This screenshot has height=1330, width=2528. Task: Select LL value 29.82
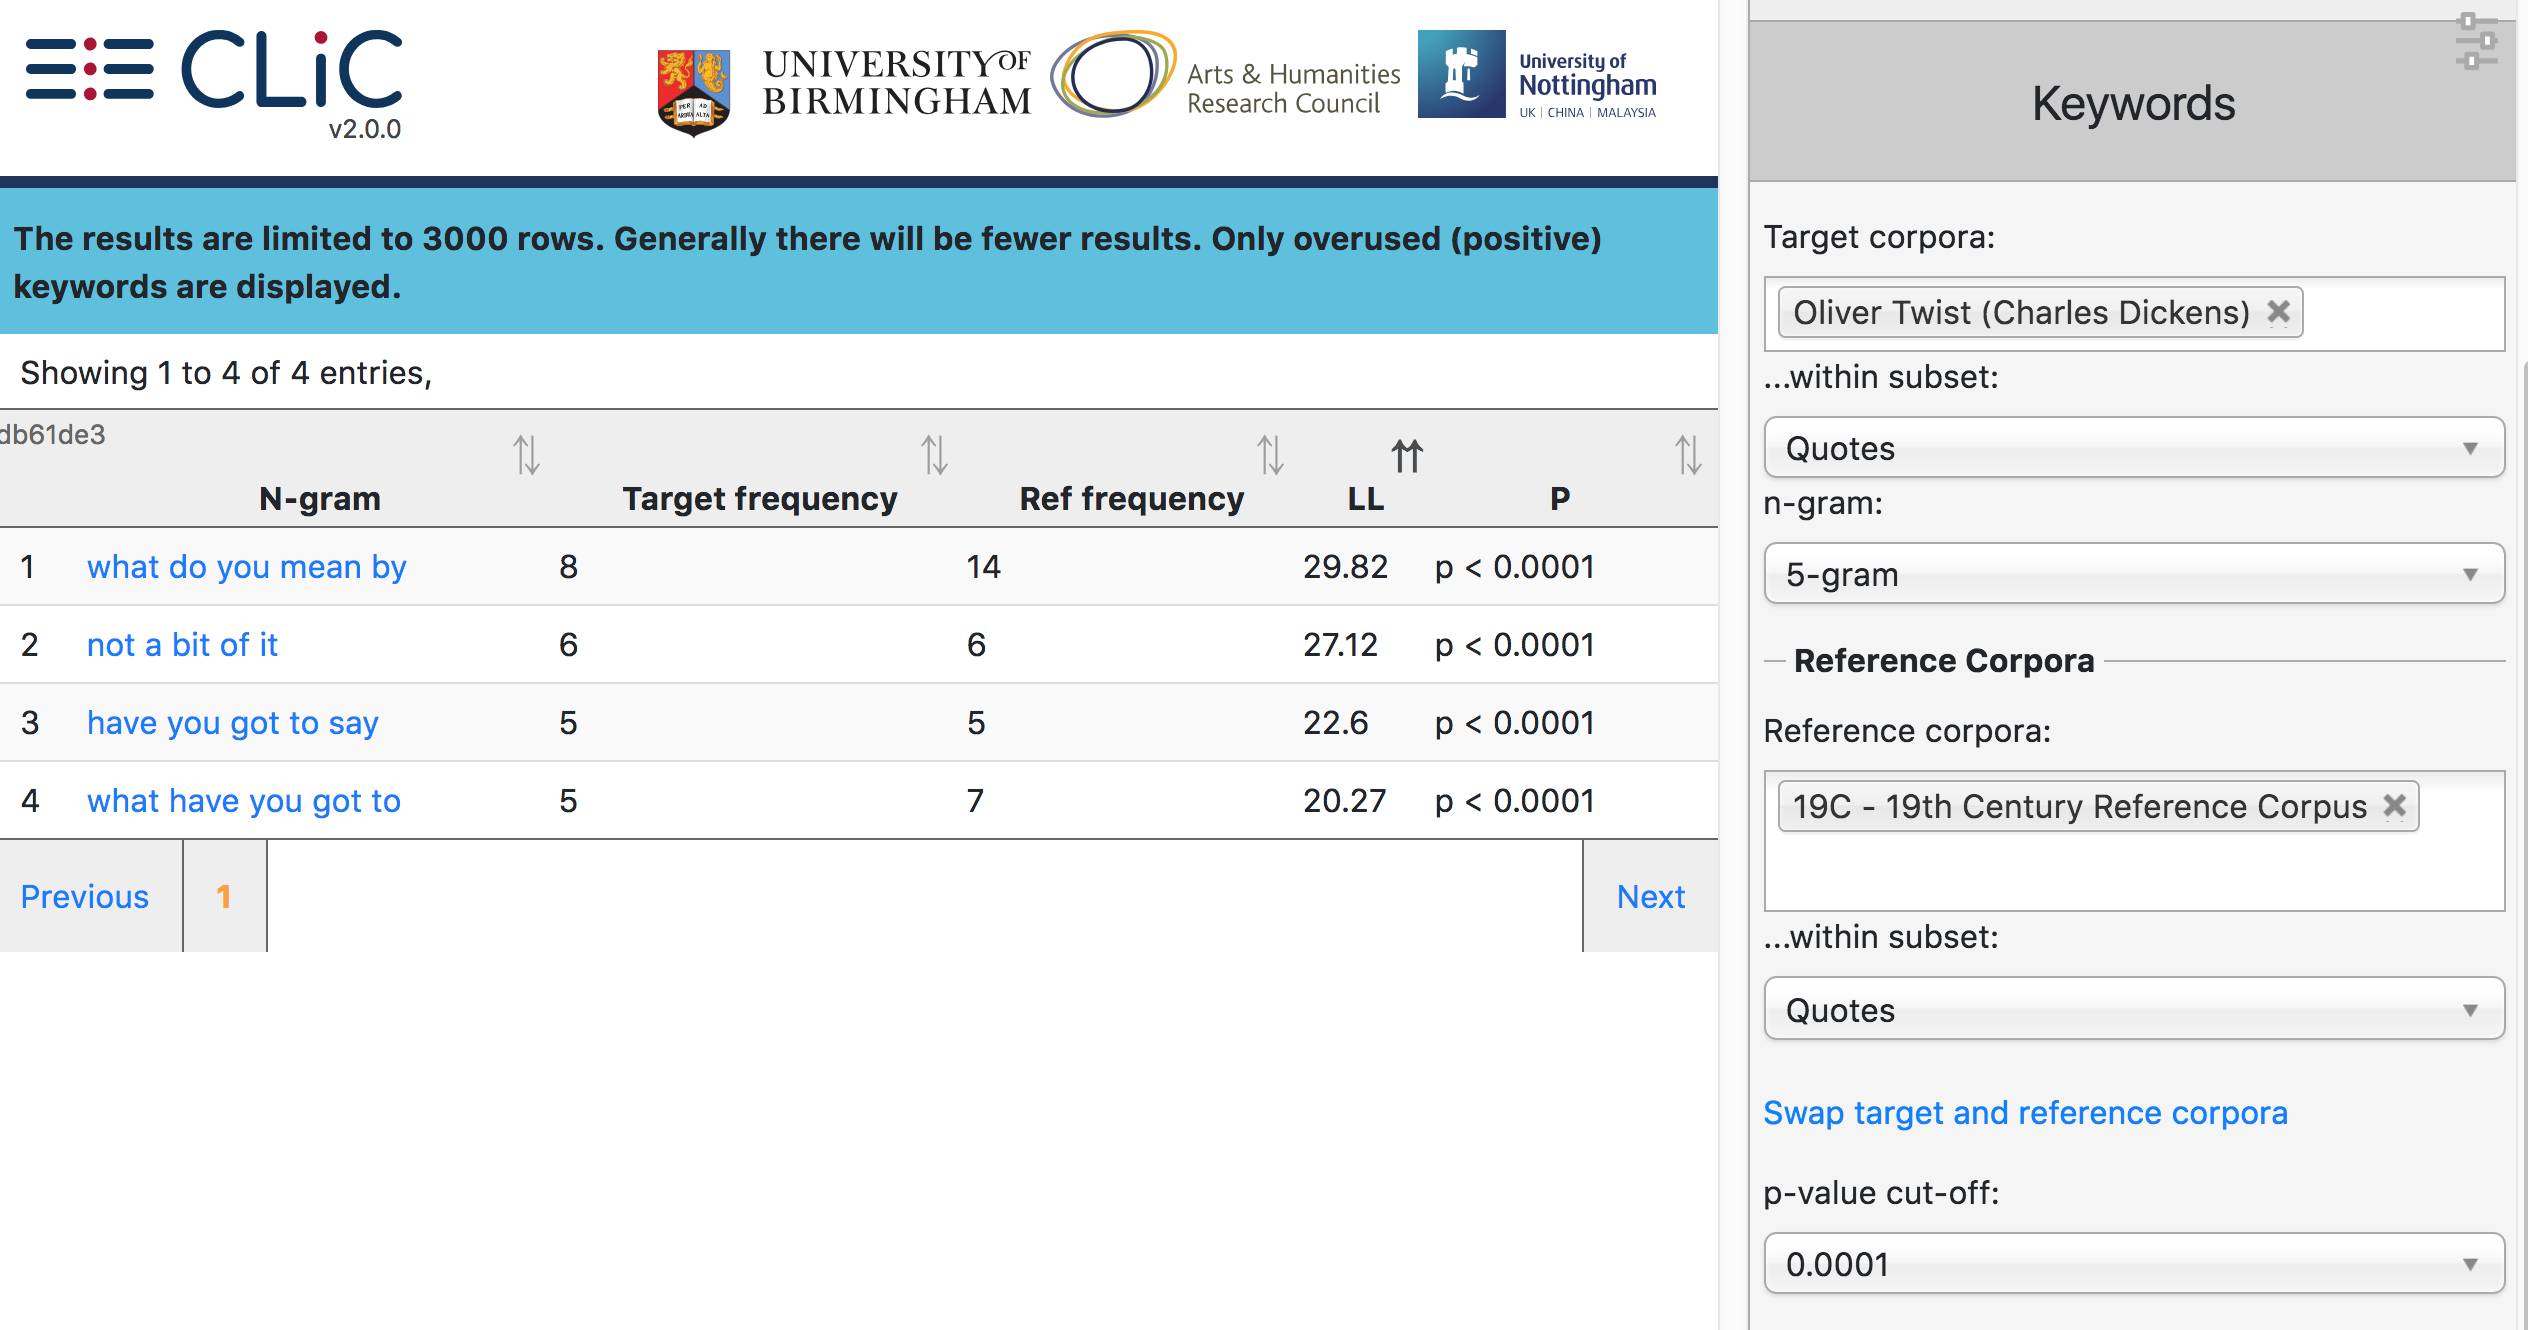point(1345,567)
